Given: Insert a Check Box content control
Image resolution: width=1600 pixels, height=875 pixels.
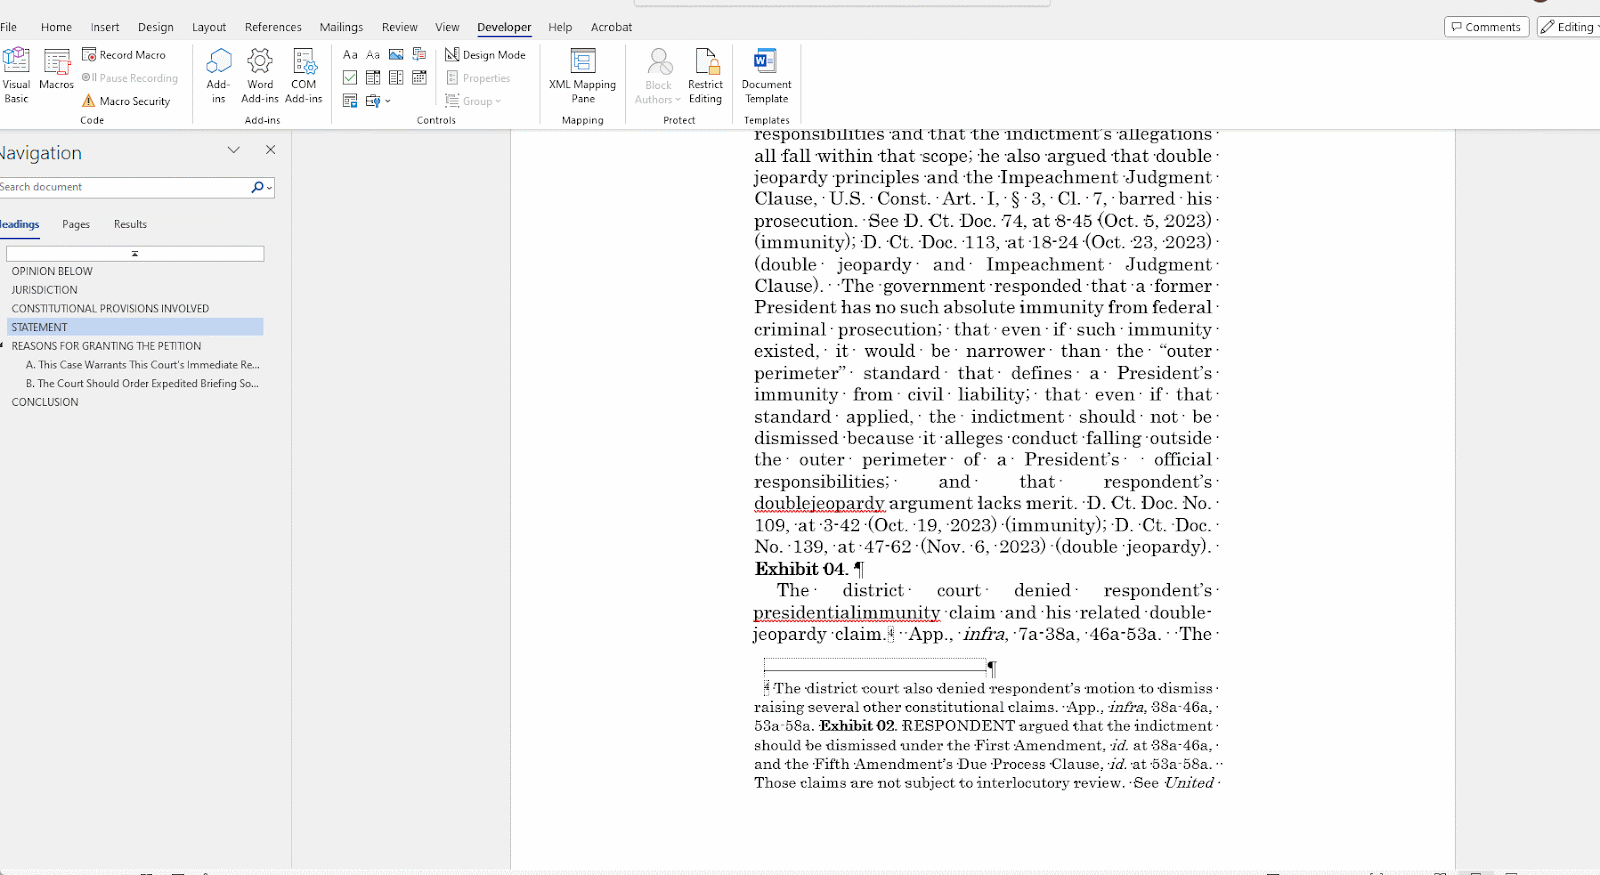Looking at the screenshot, I should [x=350, y=78].
